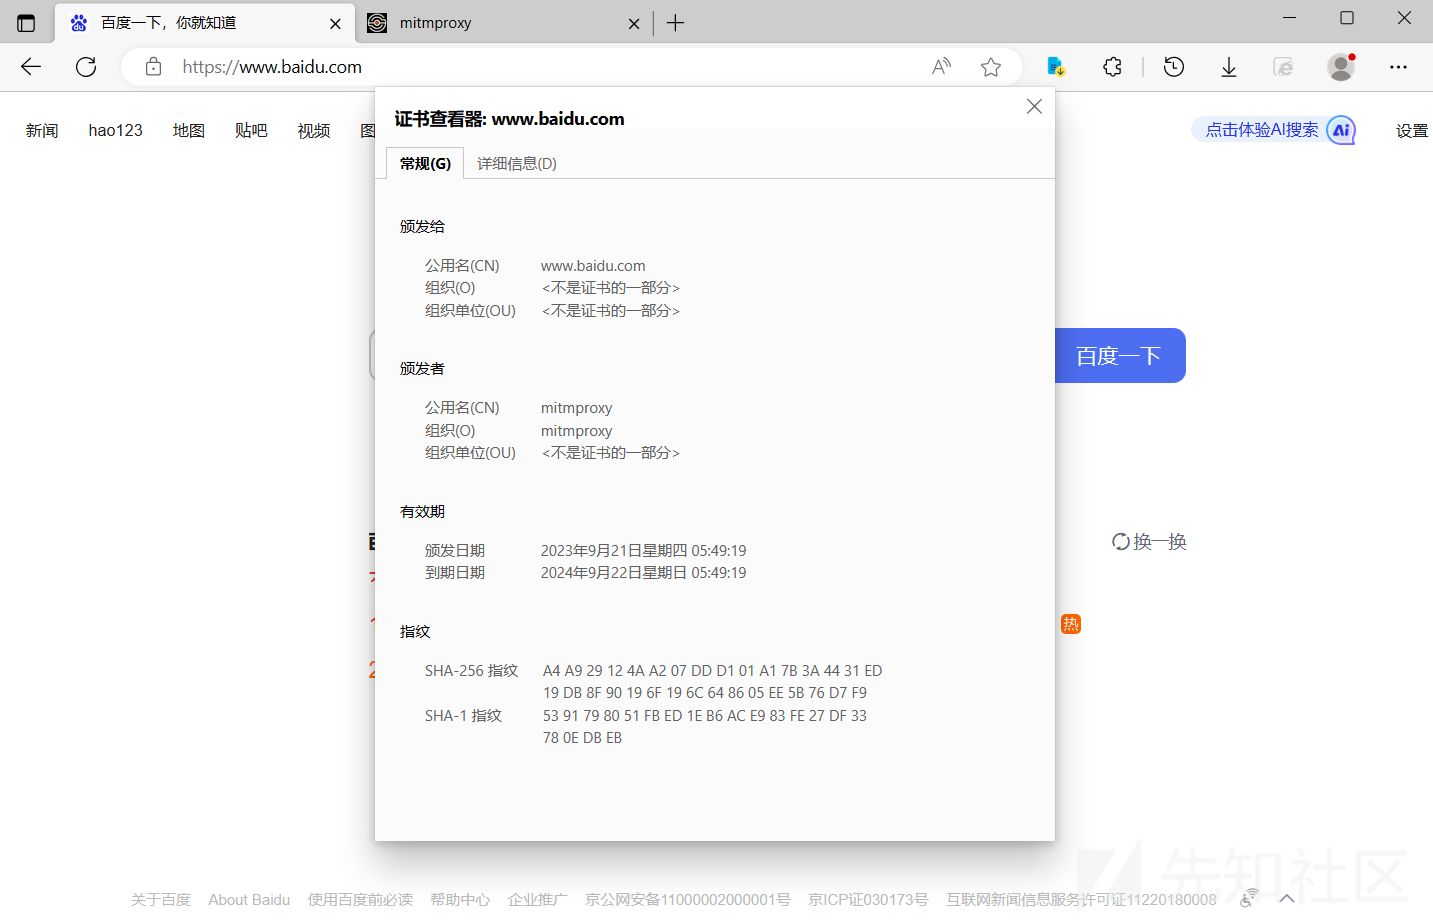The width and height of the screenshot is (1433, 922).
Task: Close the certificate viewer dialog
Action: click(x=1034, y=106)
